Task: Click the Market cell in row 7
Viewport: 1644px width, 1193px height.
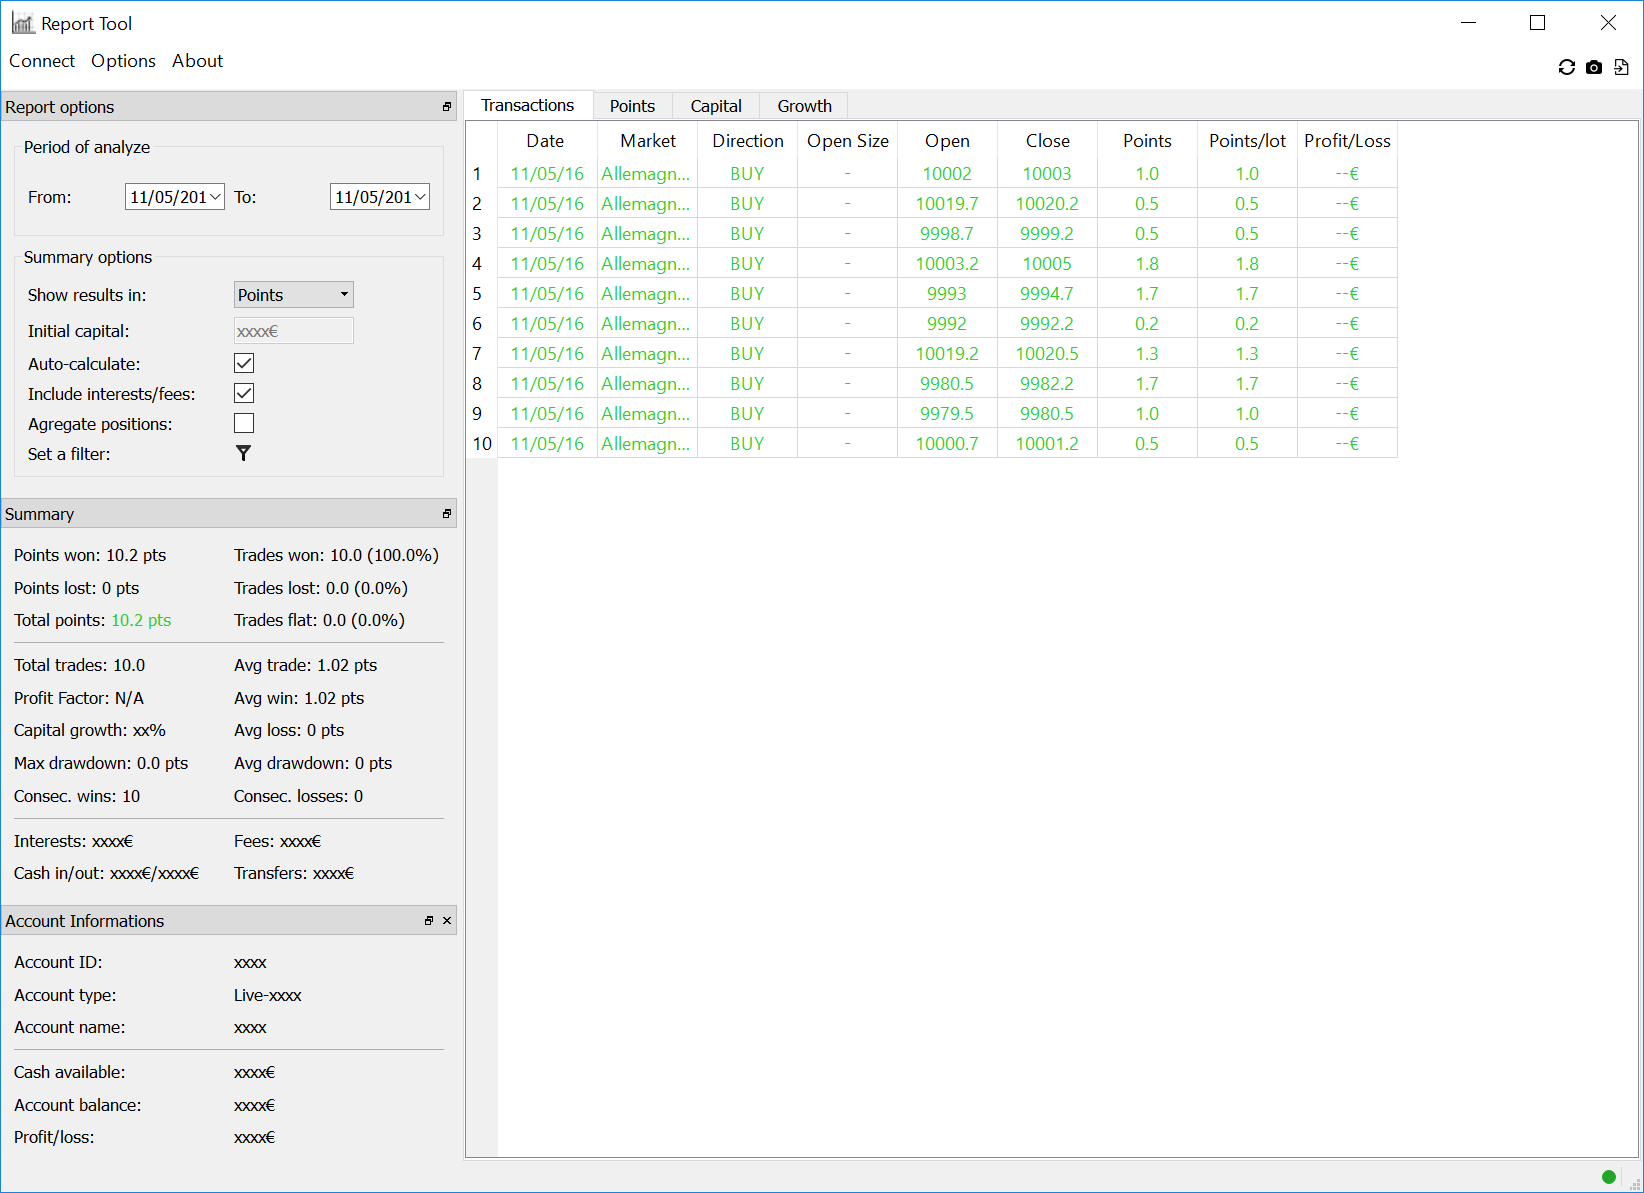Action: 647,354
